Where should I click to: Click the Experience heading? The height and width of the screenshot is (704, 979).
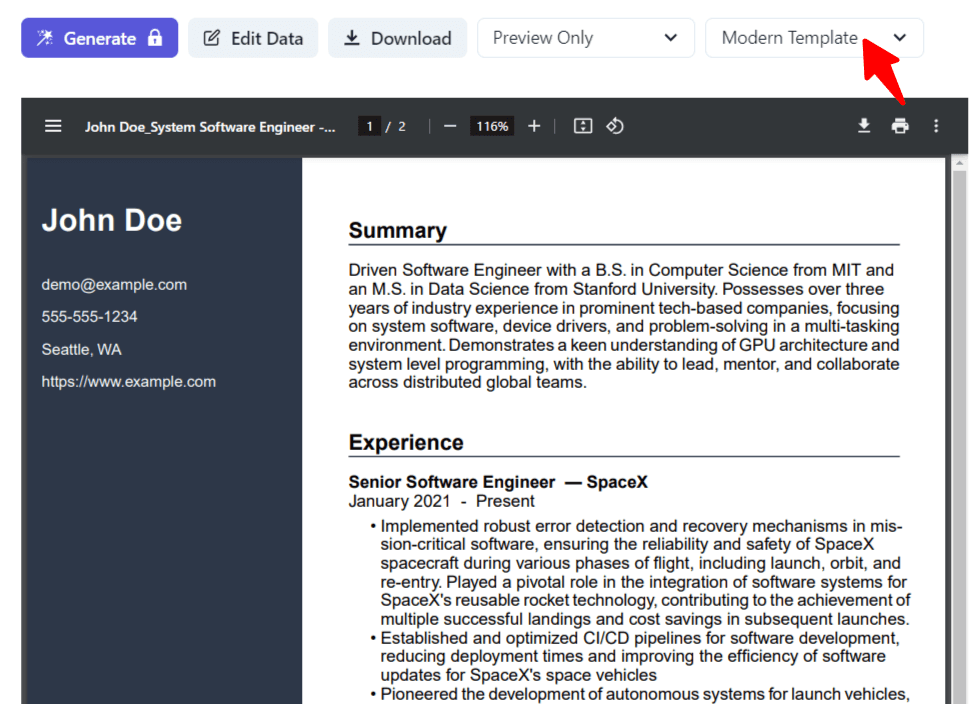coord(406,442)
